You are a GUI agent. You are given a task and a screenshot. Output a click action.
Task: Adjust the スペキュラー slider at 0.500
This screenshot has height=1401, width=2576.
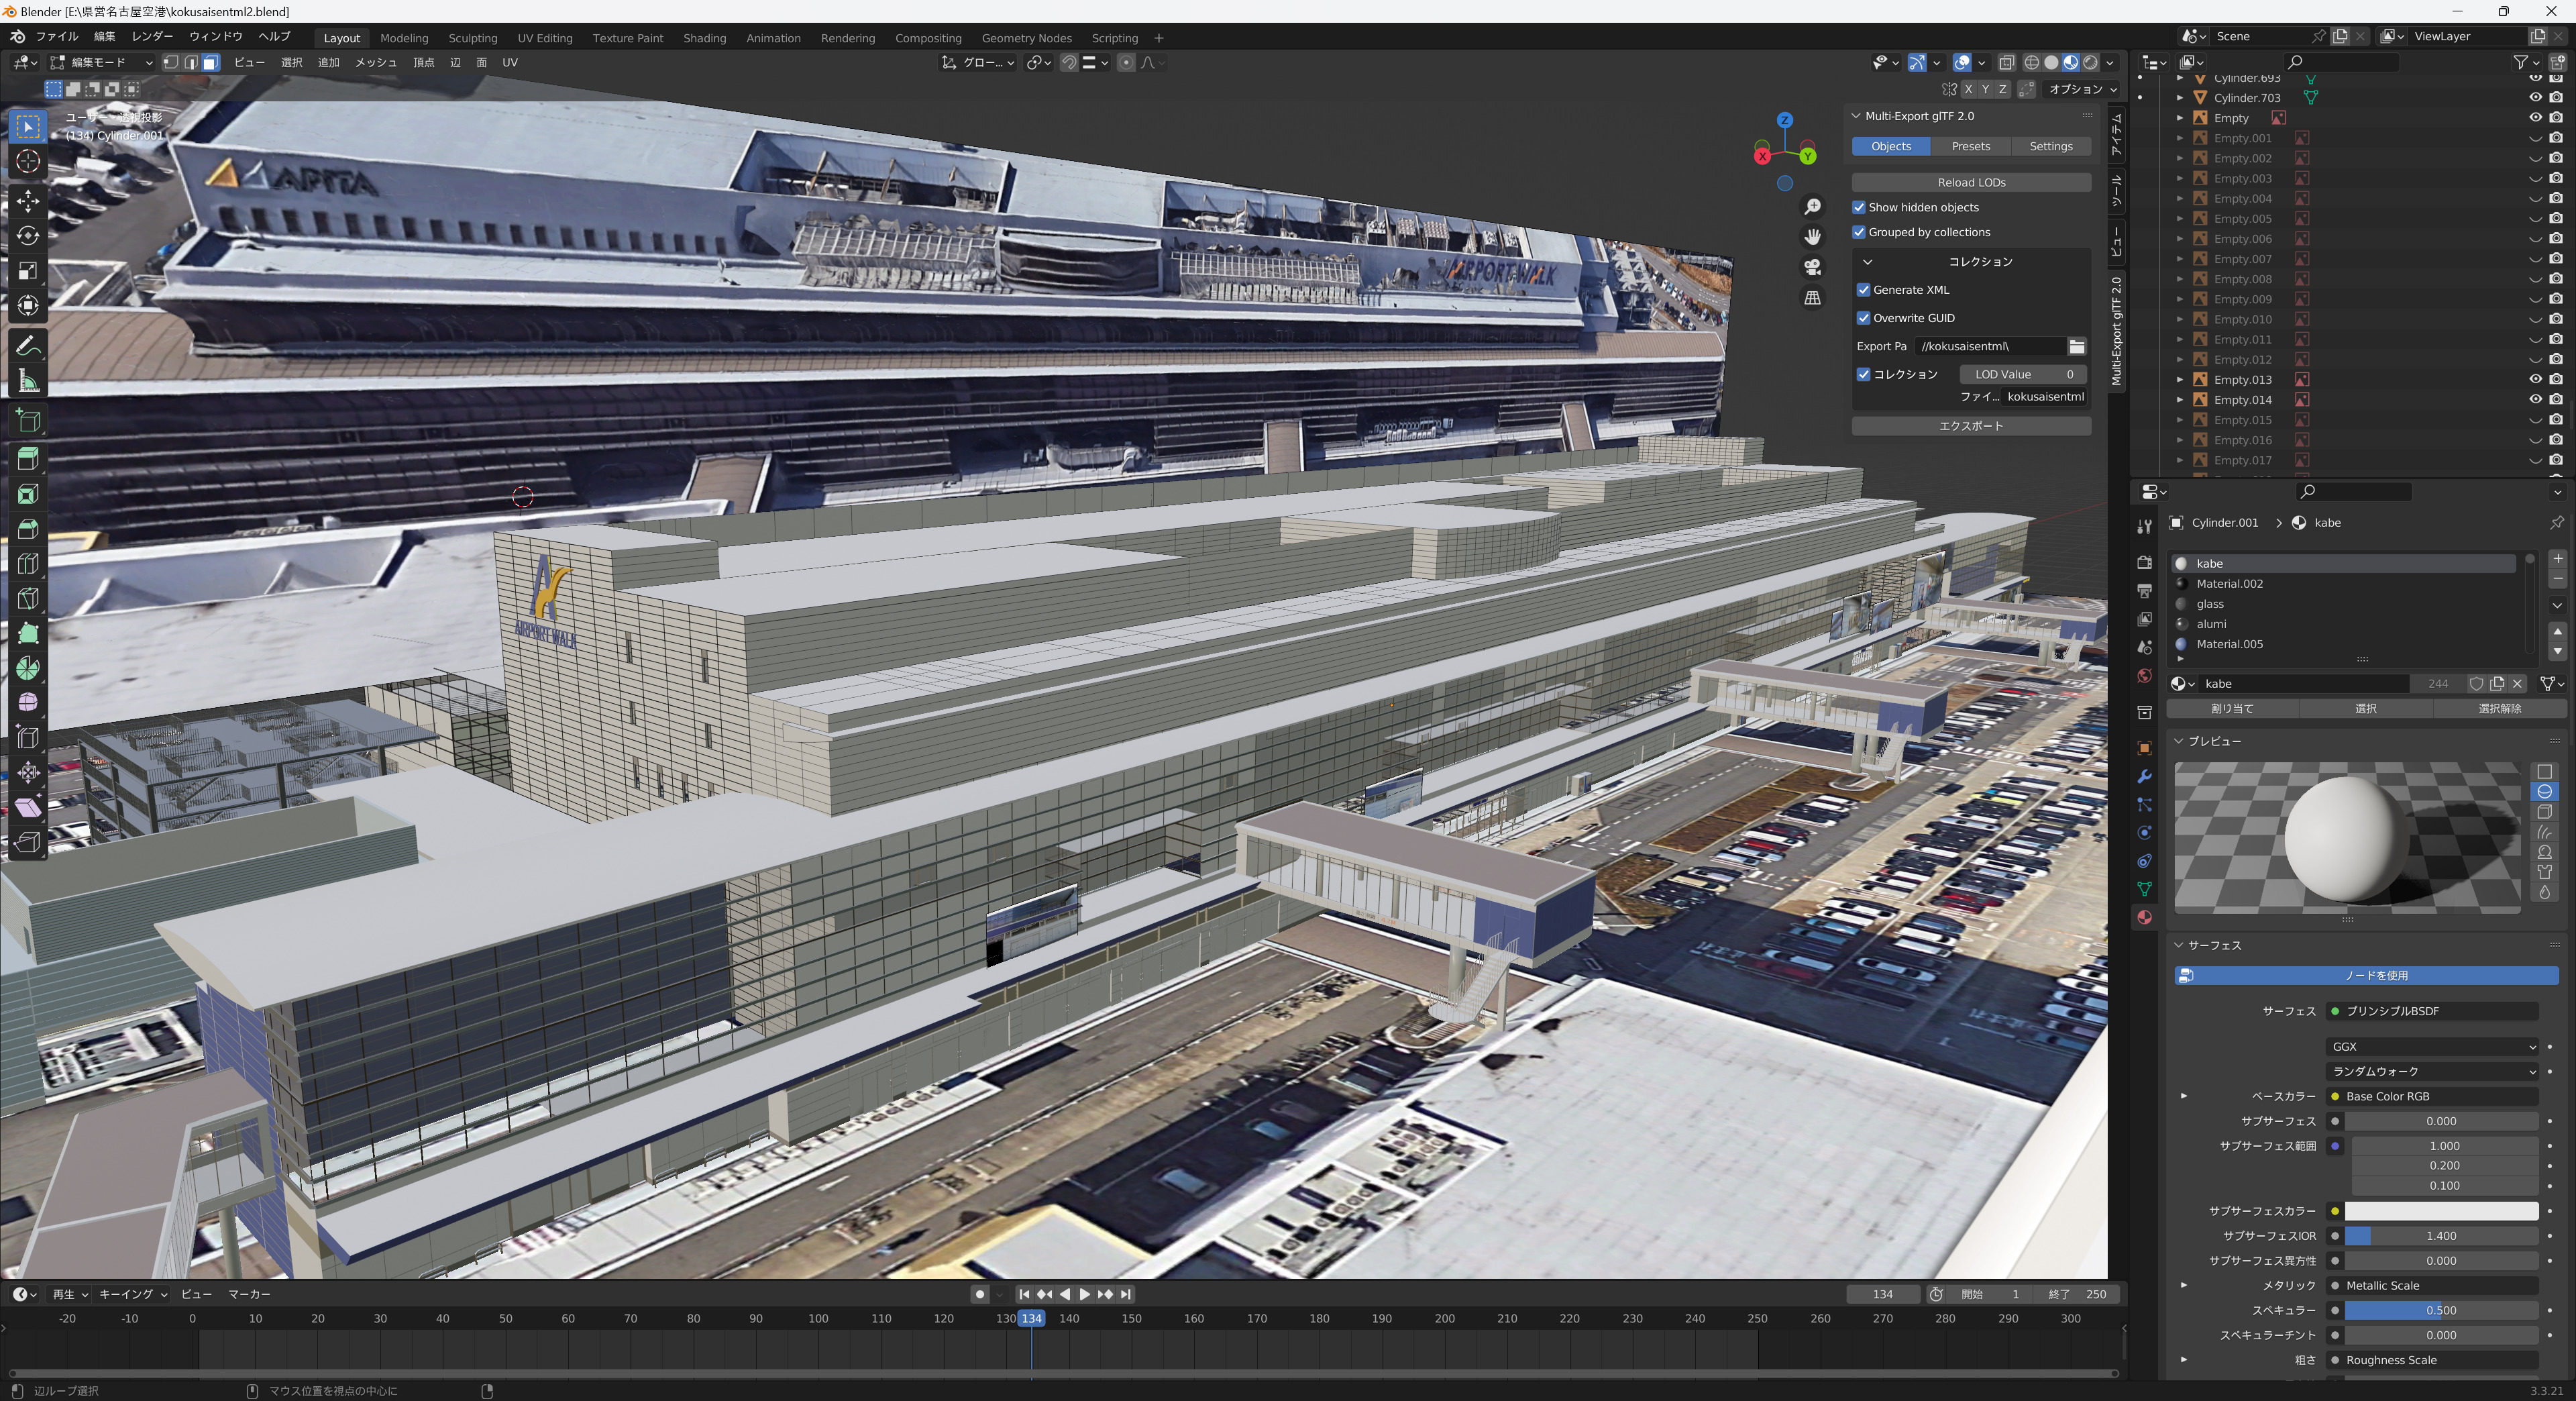coord(2441,1310)
